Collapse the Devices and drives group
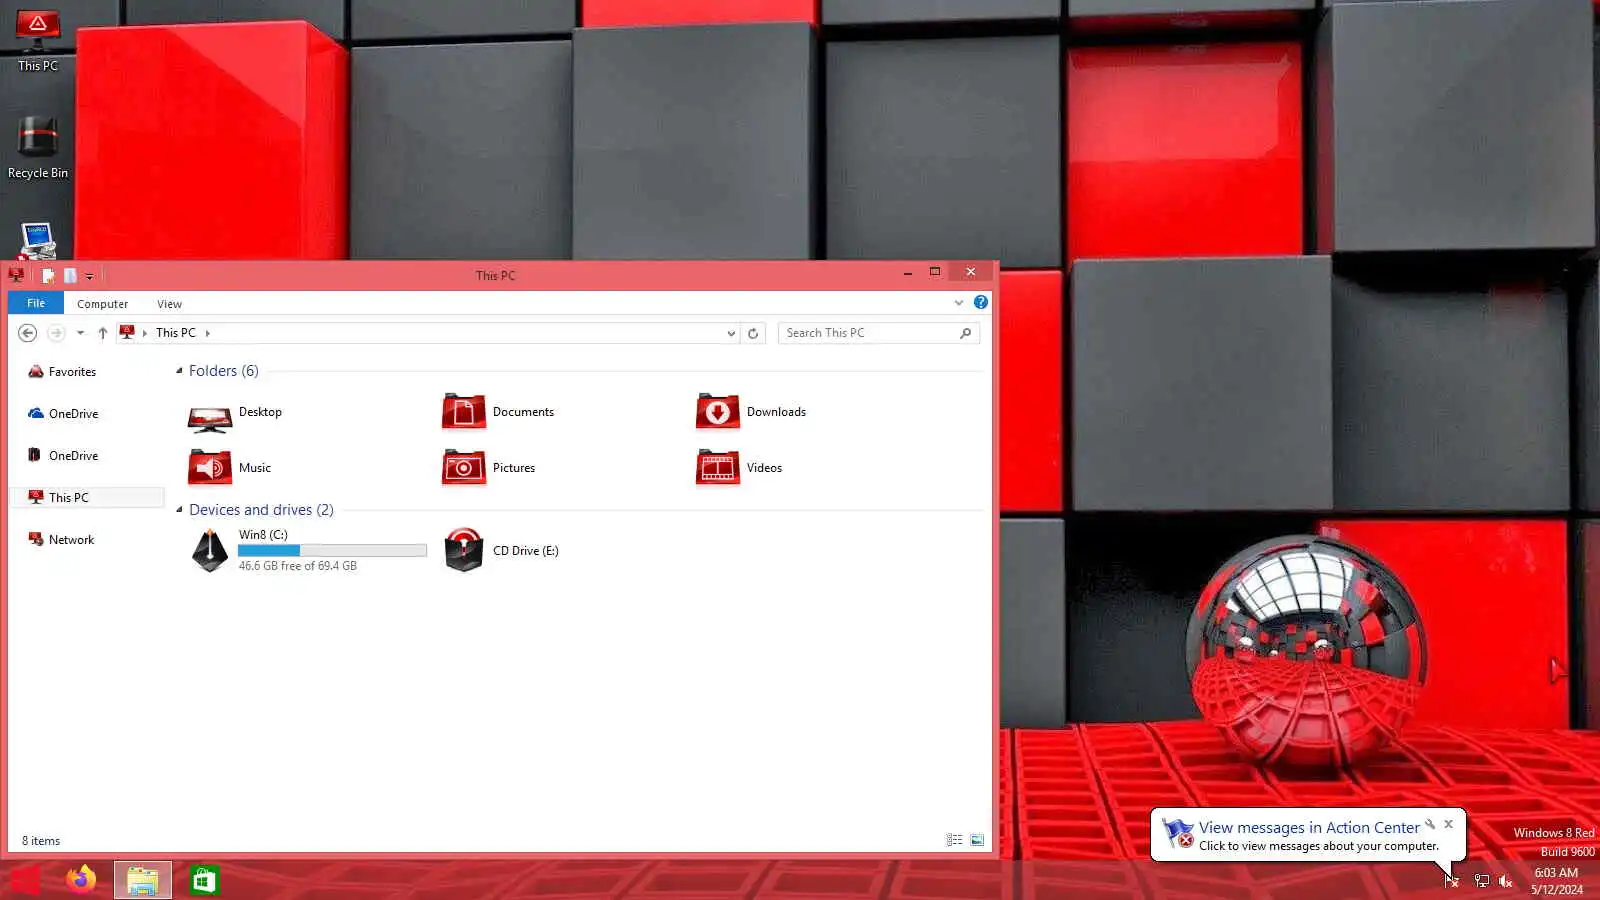The width and height of the screenshot is (1600, 900). (x=179, y=510)
